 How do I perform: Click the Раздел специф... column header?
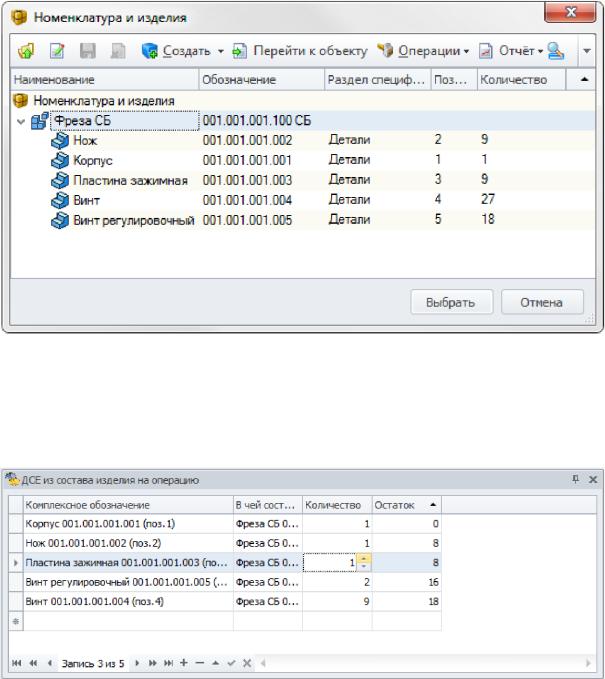pyautogui.click(x=377, y=80)
